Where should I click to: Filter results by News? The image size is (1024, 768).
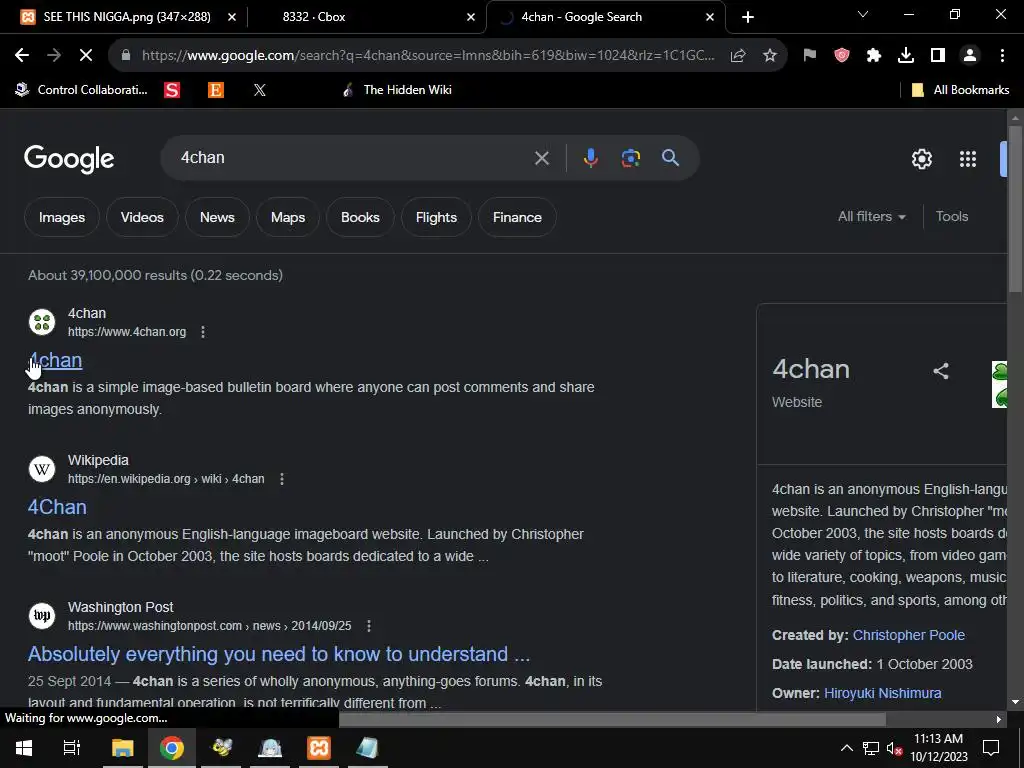tap(217, 217)
